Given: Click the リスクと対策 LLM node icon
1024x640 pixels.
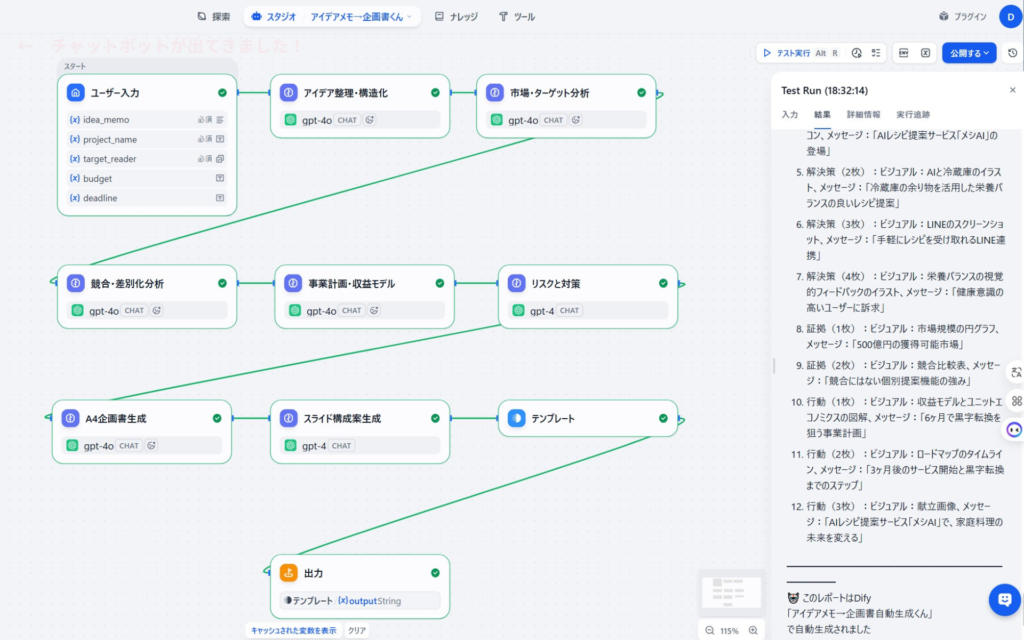Looking at the screenshot, I should pos(517,283).
